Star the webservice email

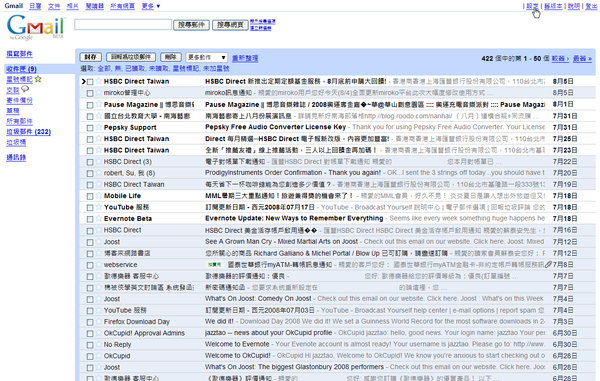[98, 264]
